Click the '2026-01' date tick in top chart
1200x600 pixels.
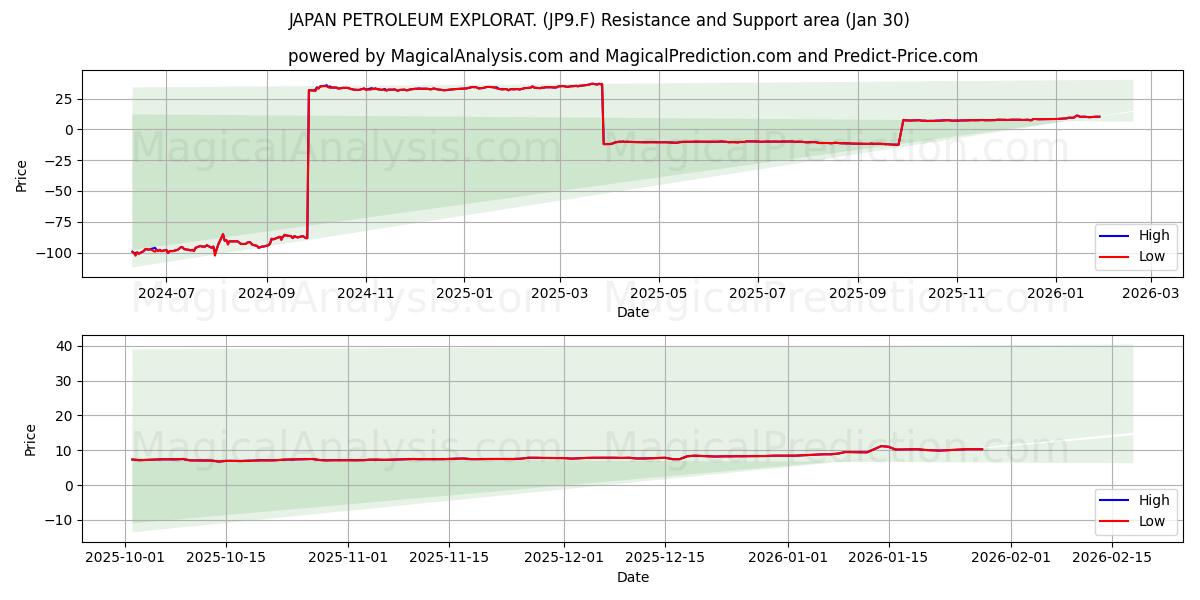pos(1056,294)
